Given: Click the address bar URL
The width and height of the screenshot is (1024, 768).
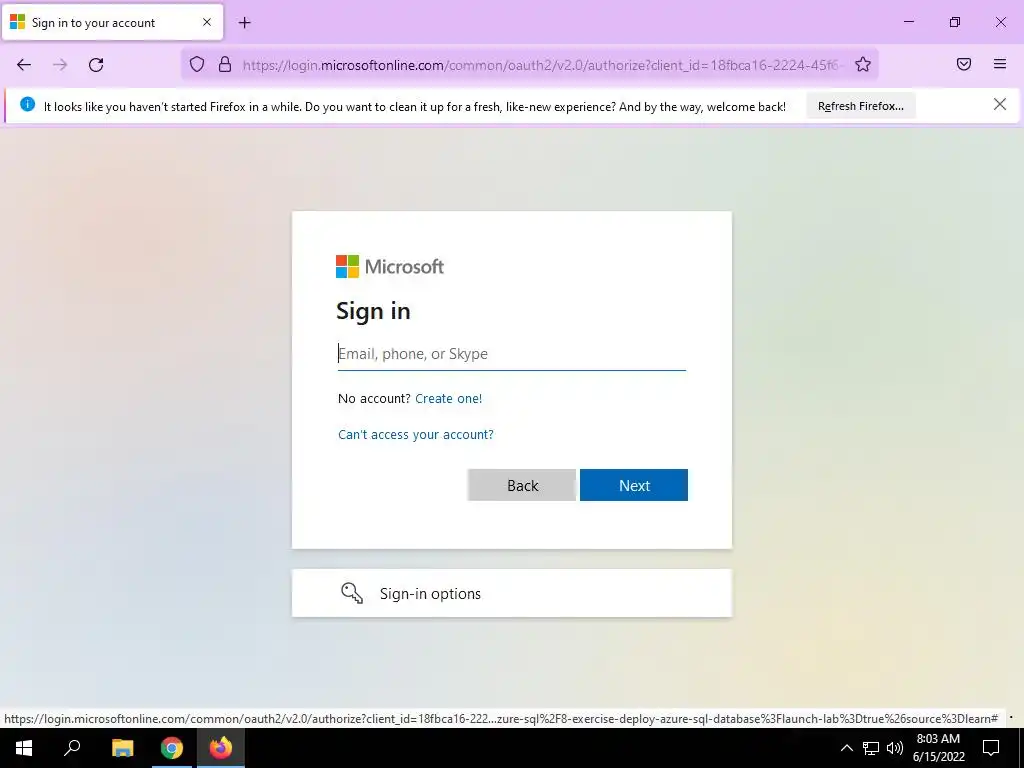Looking at the screenshot, I should (542, 65).
